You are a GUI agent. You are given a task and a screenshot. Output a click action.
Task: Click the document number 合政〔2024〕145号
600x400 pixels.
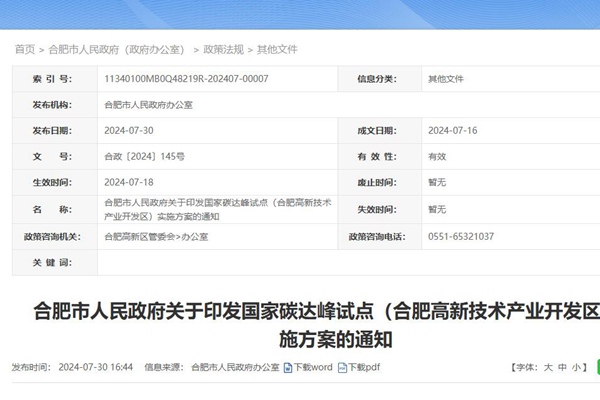click(144, 157)
